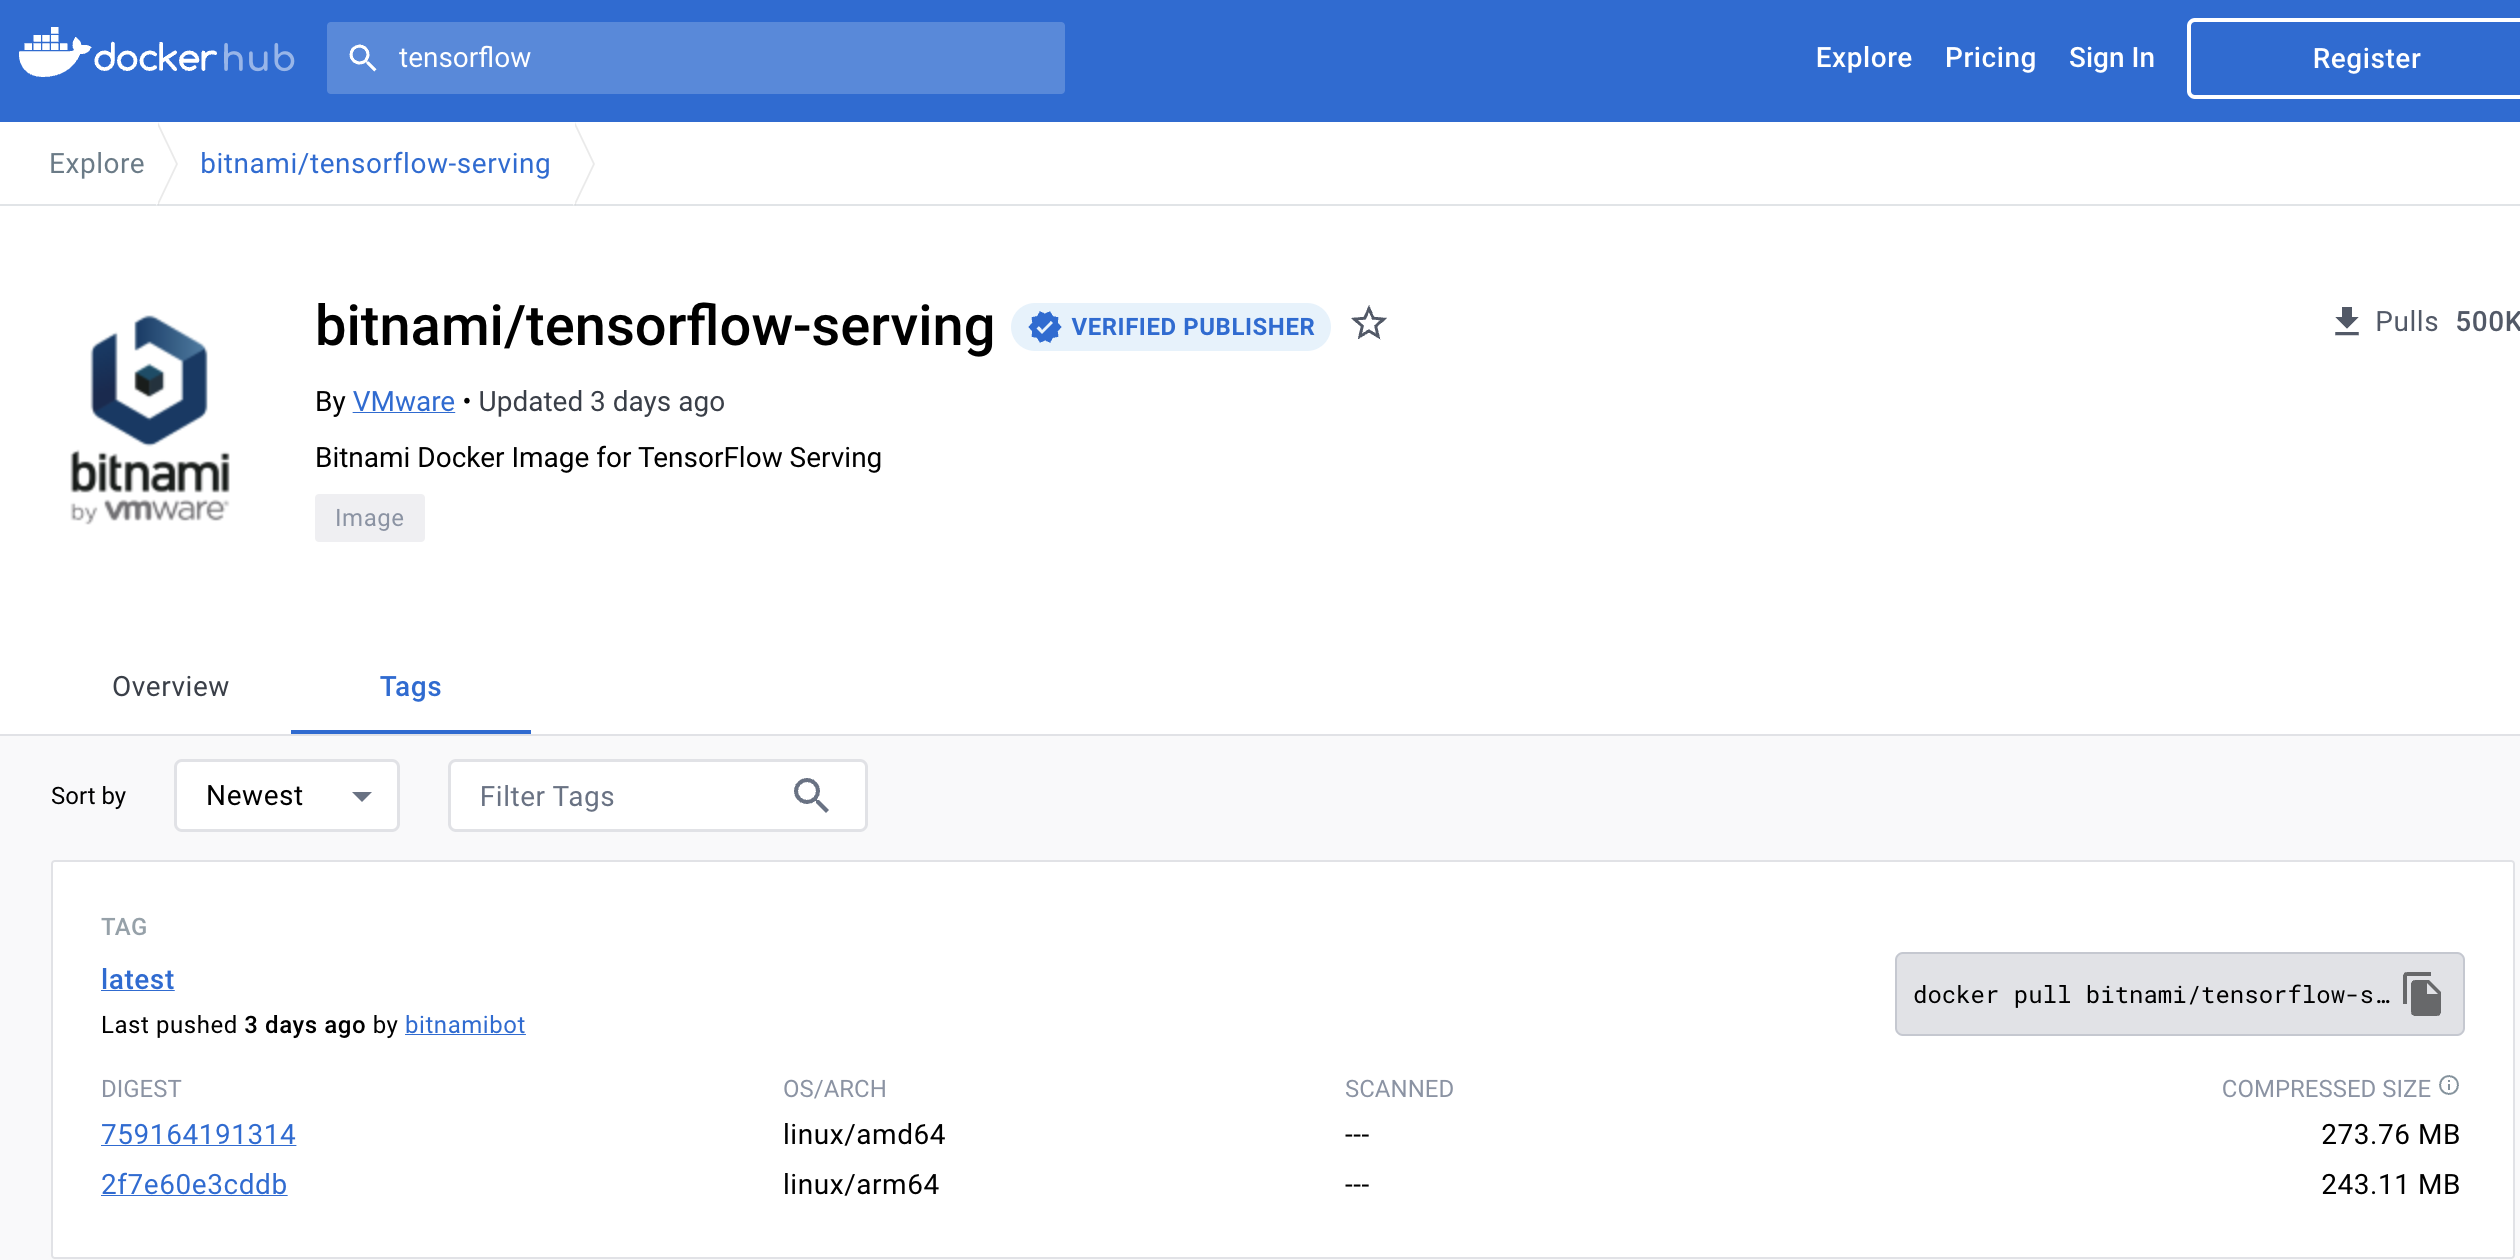This screenshot has width=2520, height=1260.
Task: Click the Pulls download icon
Action: 2346,322
